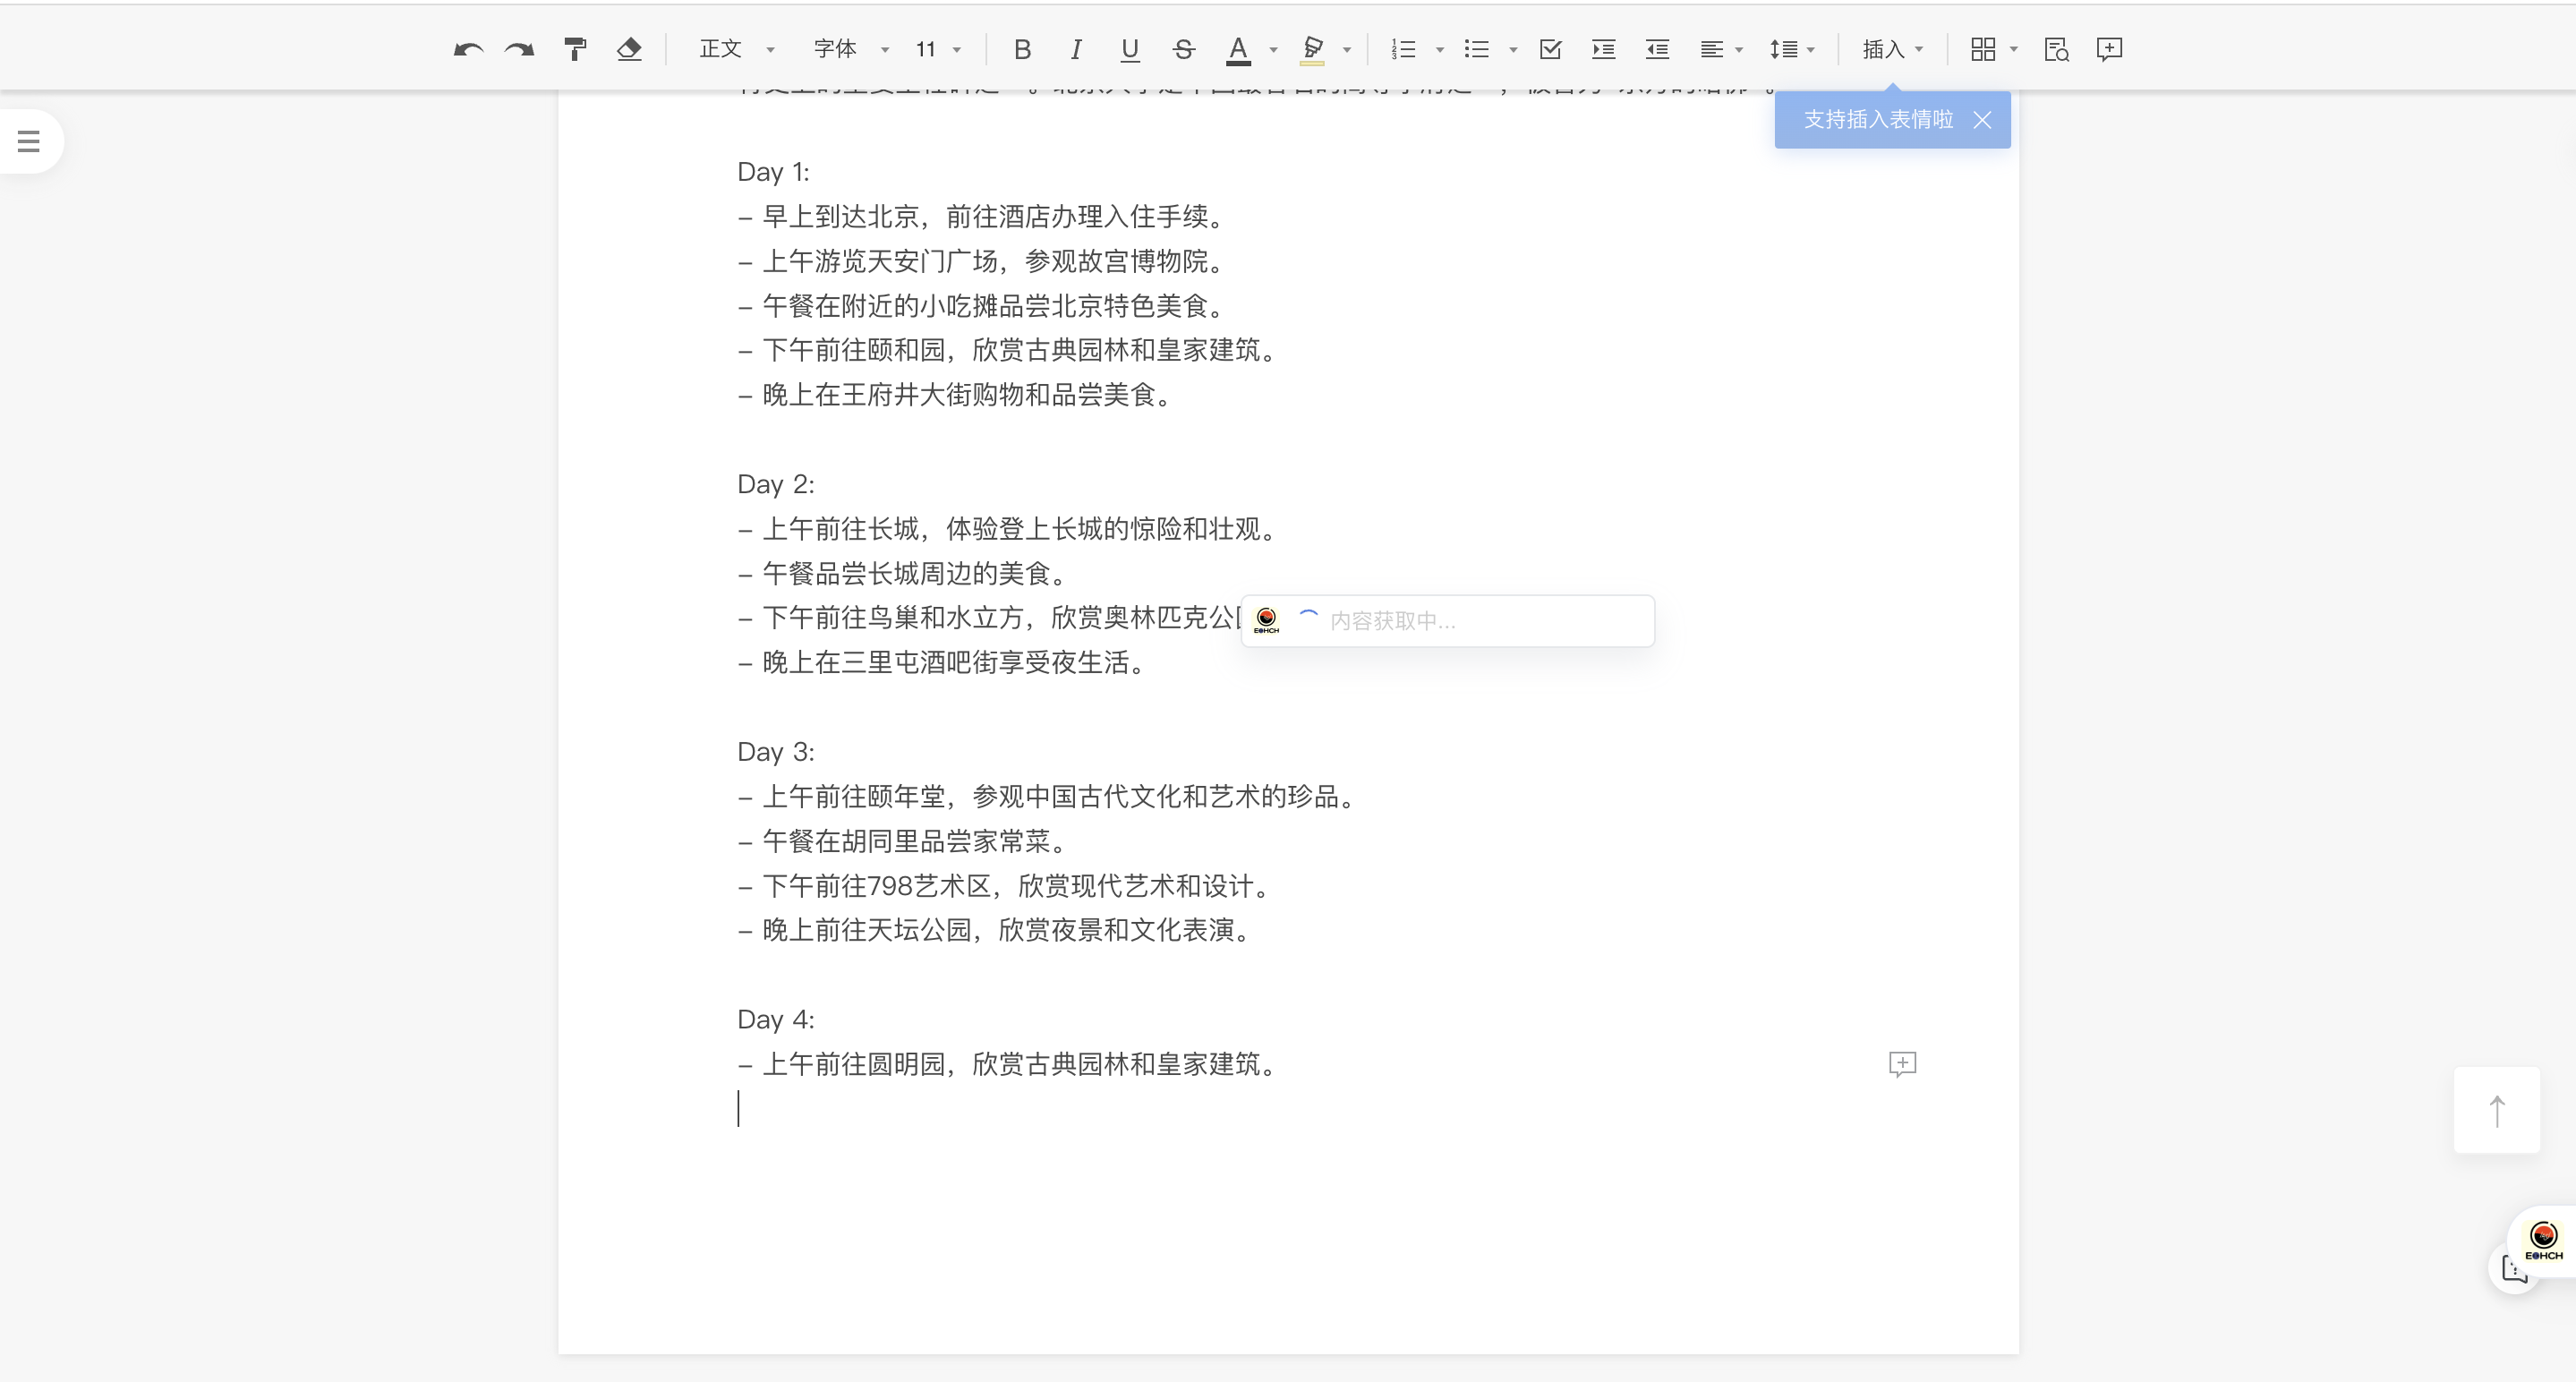Click the undo arrow icon
This screenshot has height=1382, width=2576.
[467, 49]
